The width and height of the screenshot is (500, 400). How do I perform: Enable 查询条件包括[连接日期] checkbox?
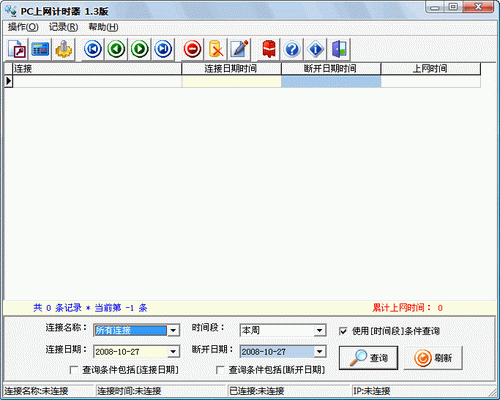[74, 370]
